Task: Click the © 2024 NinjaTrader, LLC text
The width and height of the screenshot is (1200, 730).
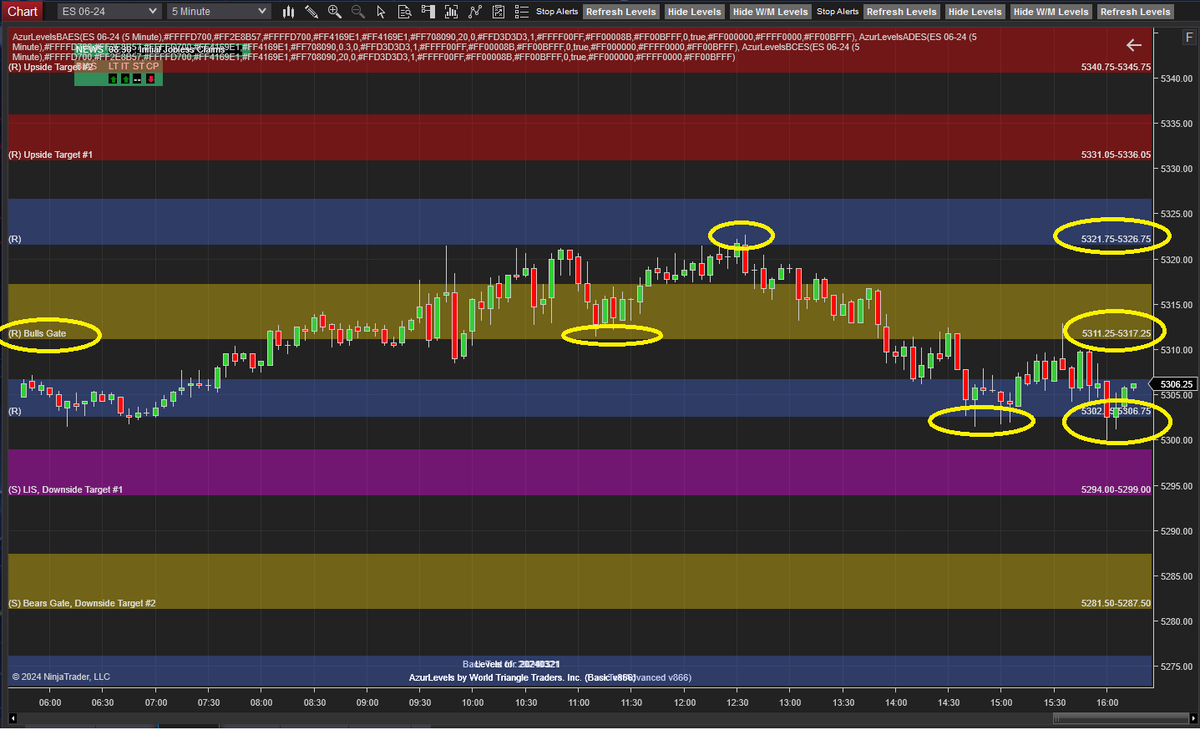Action: pyautogui.click(x=61, y=677)
